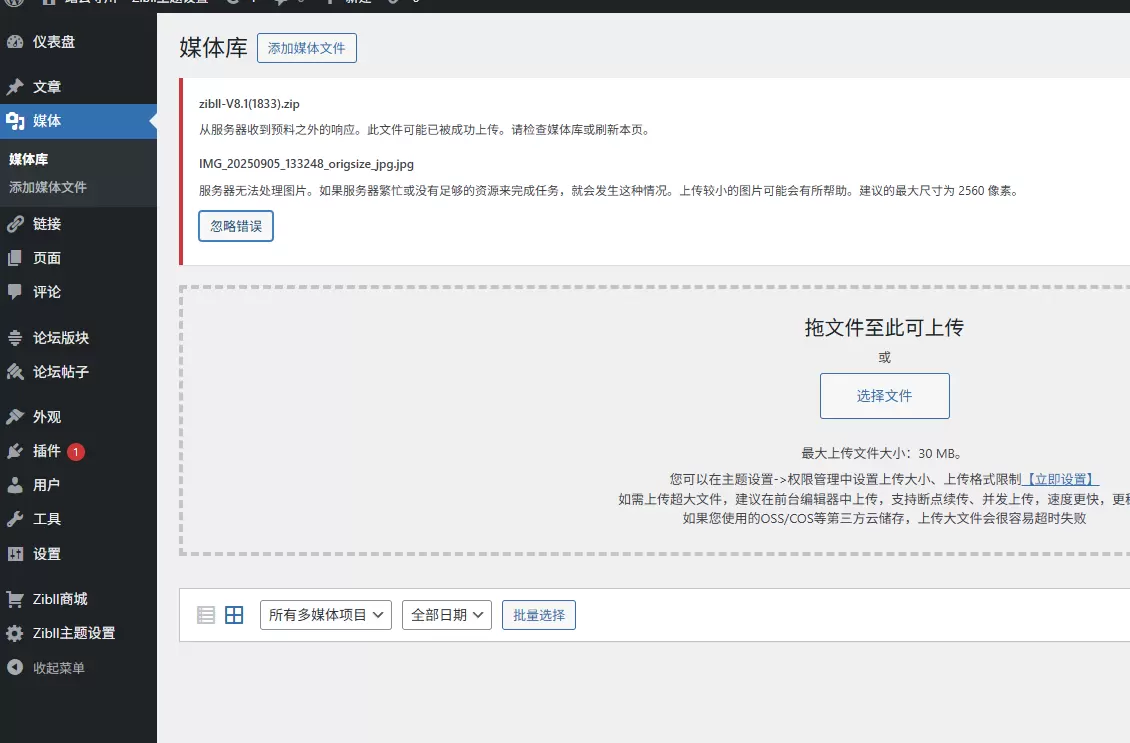The image size is (1130, 743).
Task: Click the 服务器无法处理图片 error message
Action: pyautogui.click(x=610, y=191)
